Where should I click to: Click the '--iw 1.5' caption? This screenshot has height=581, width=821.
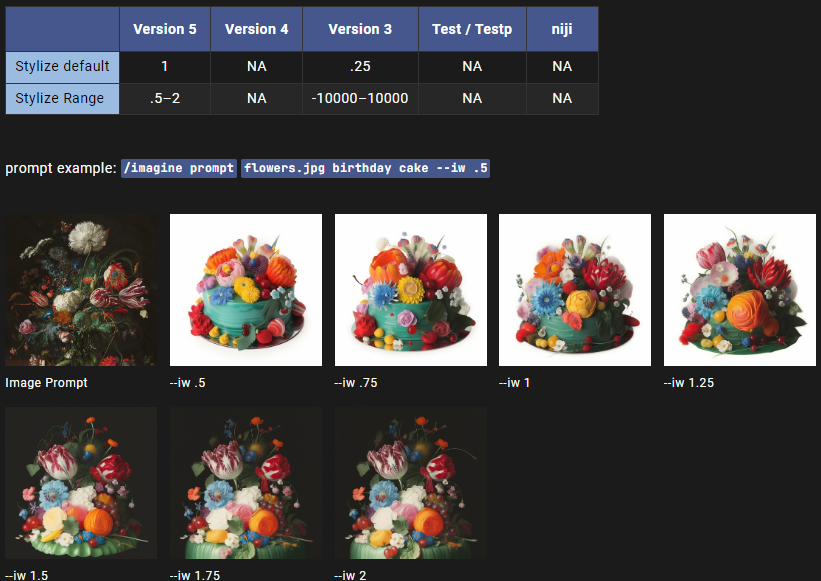click(27, 575)
